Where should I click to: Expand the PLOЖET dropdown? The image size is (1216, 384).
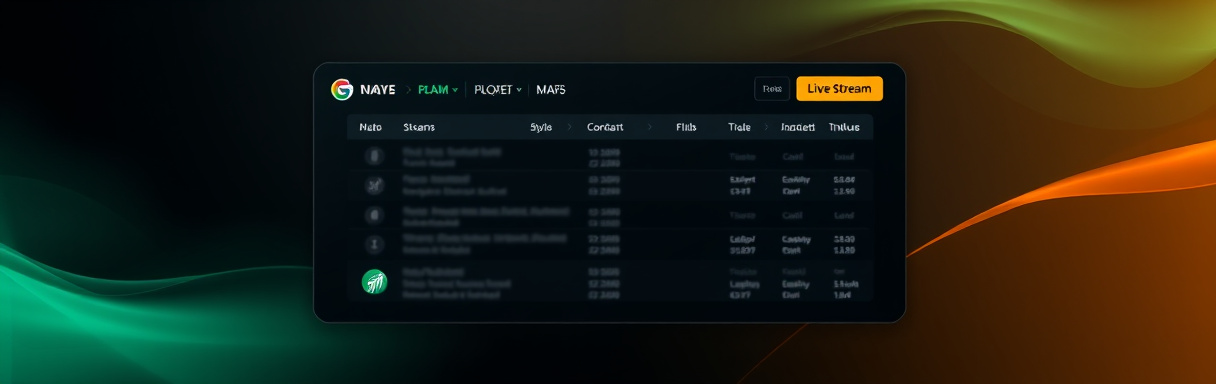coord(498,89)
